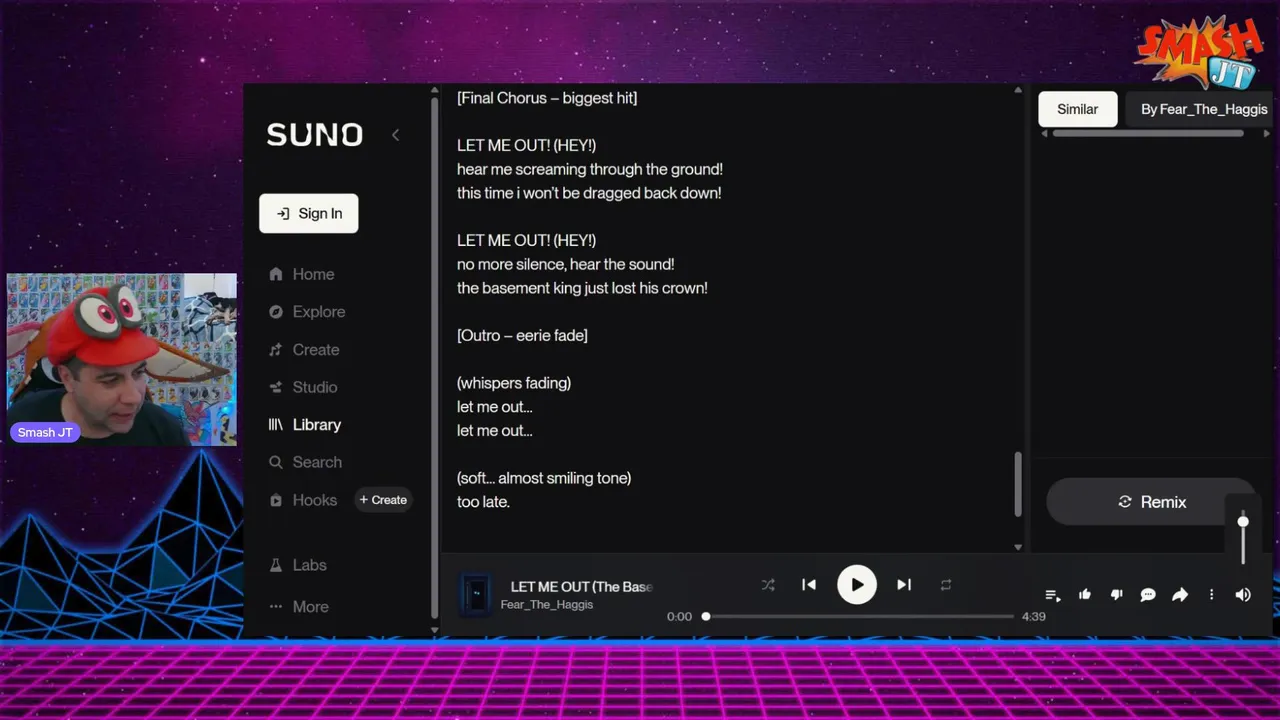1280x720 pixels.
Task: Adjust the vertical volume slider handle
Action: coord(1243,522)
